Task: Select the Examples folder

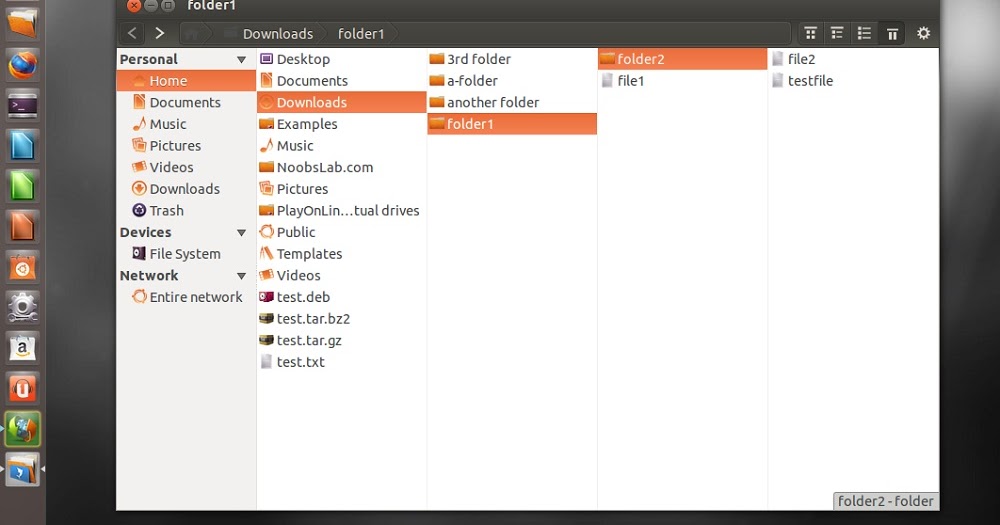Action: [342, 124]
